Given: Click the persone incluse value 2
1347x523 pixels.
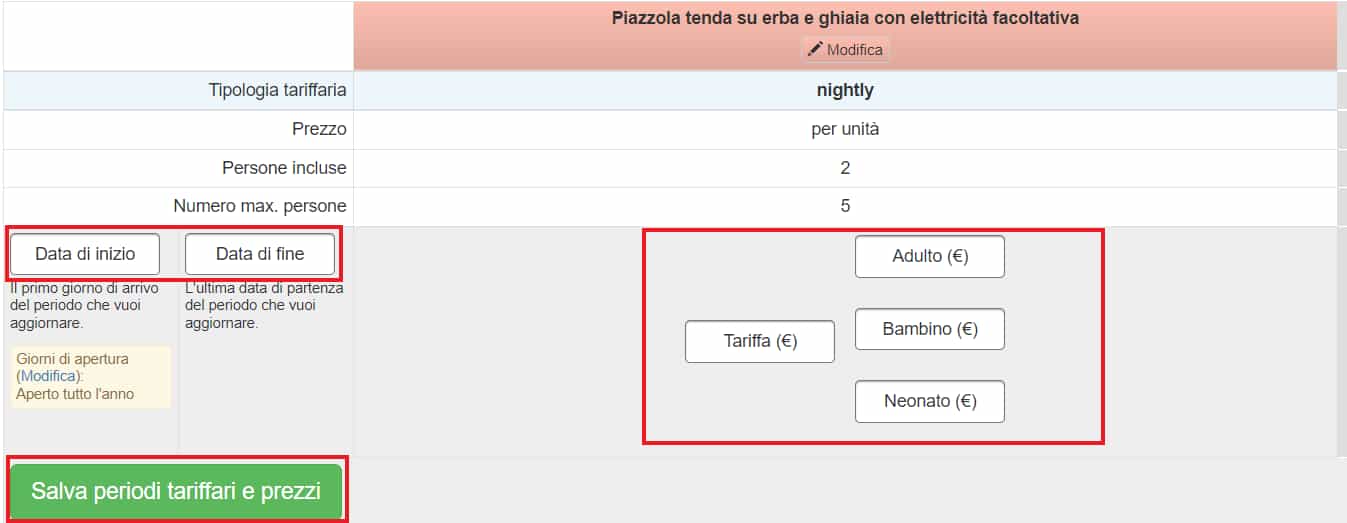Looking at the screenshot, I should pyautogui.click(x=845, y=168).
